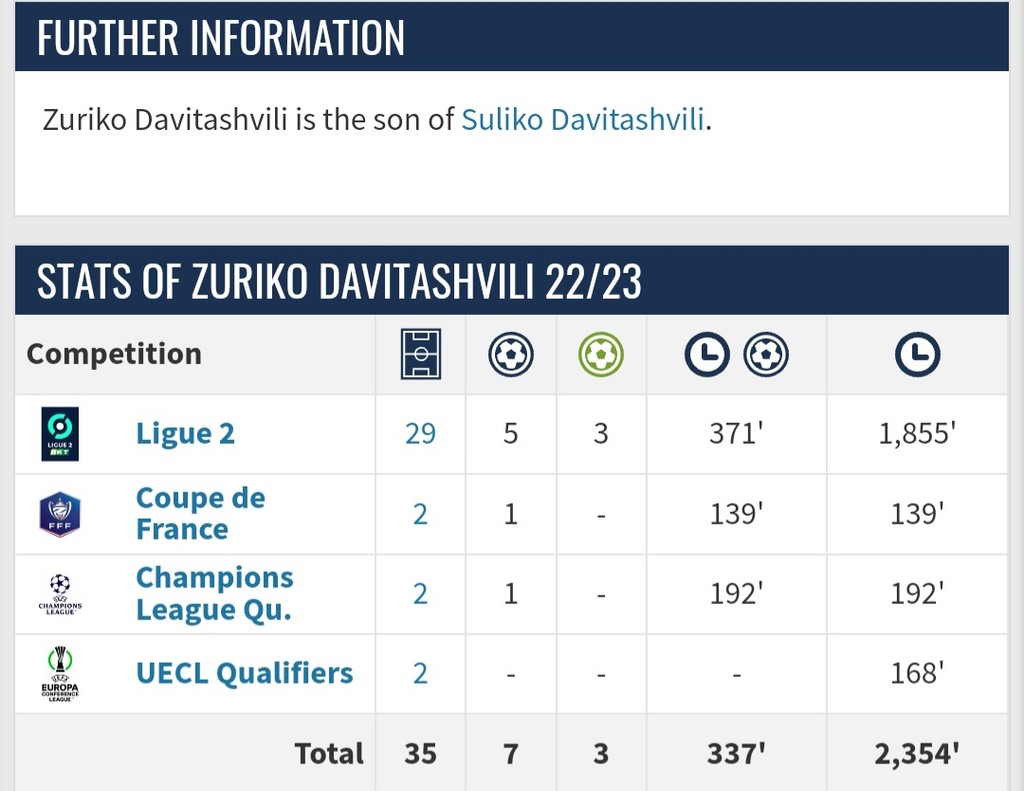Click UECL Qualifiers appearances count
Screen dimensions: 1024x791
(x=420, y=673)
